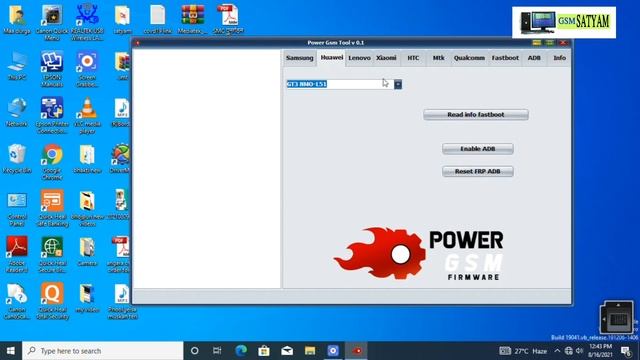This screenshot has width=640, height=360.
Task: Maximize the Power Gsm Tool window
Action: [550, 42]
